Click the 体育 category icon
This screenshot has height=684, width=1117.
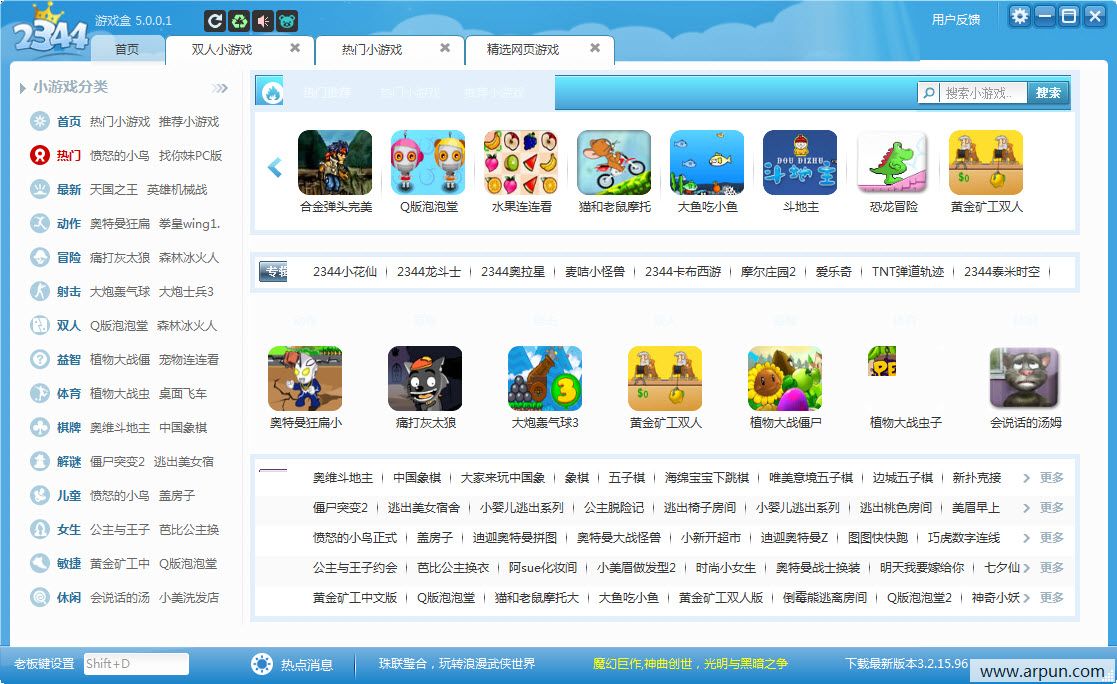(x=40, y=393)
